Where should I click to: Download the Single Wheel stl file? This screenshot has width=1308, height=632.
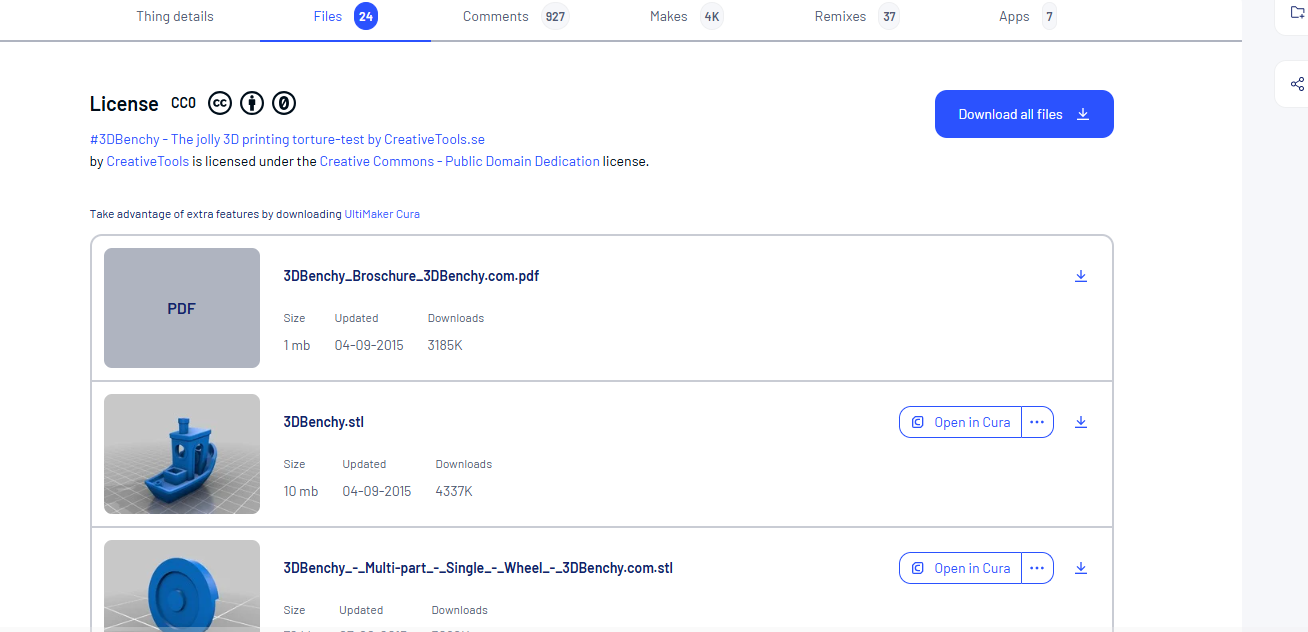(x=1081, y=568)
